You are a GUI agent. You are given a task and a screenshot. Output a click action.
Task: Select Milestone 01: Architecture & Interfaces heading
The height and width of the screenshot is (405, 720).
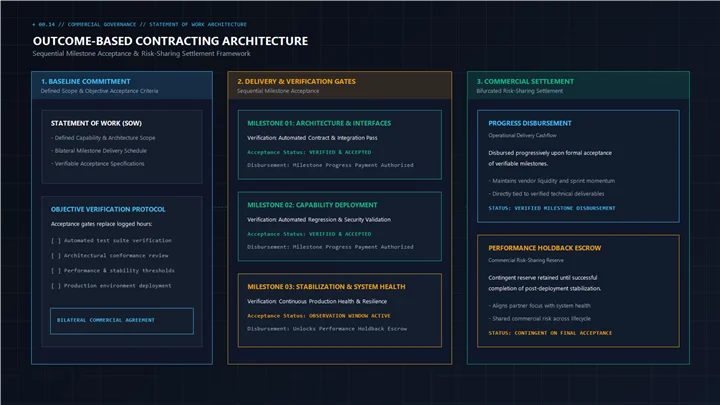click(319, 123)
